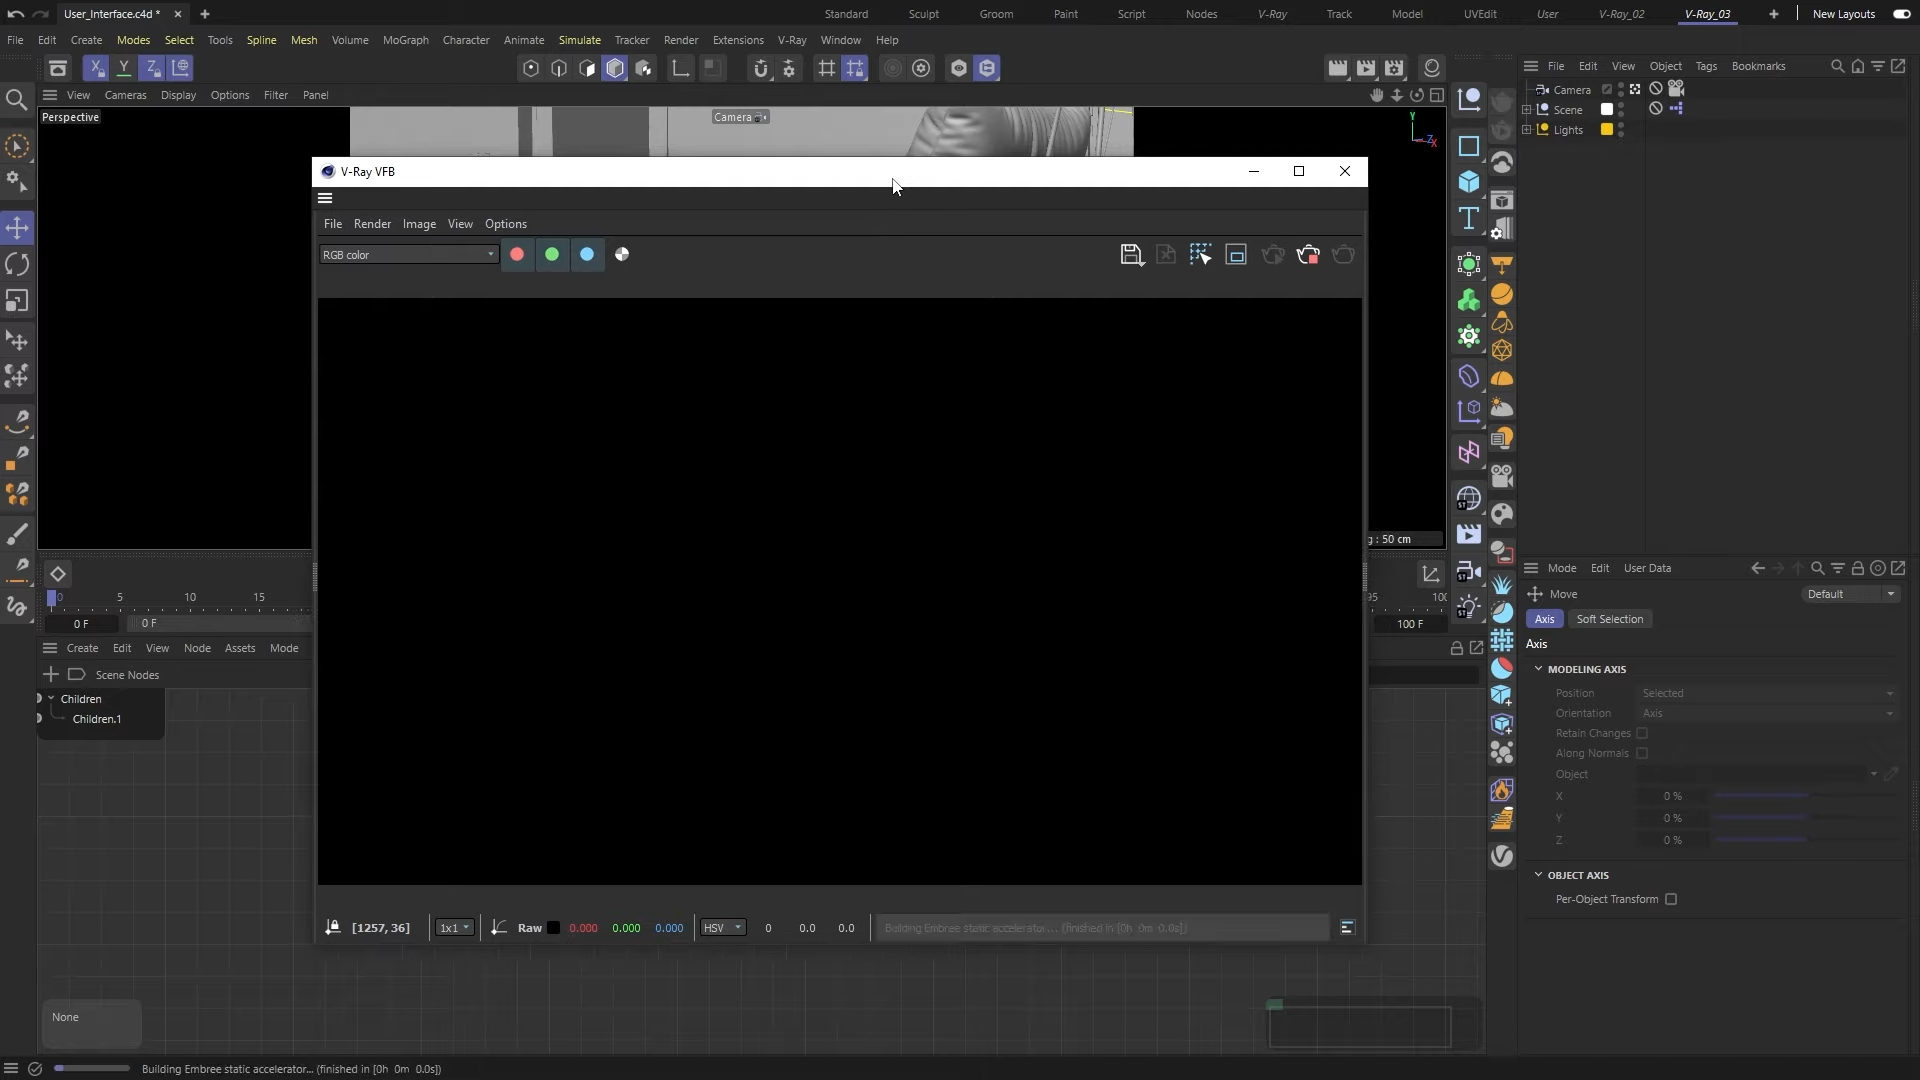This screenshot has height=1080, width=1920.
Task: Select the Text object tool
Action: click(x=1468, y=218)
